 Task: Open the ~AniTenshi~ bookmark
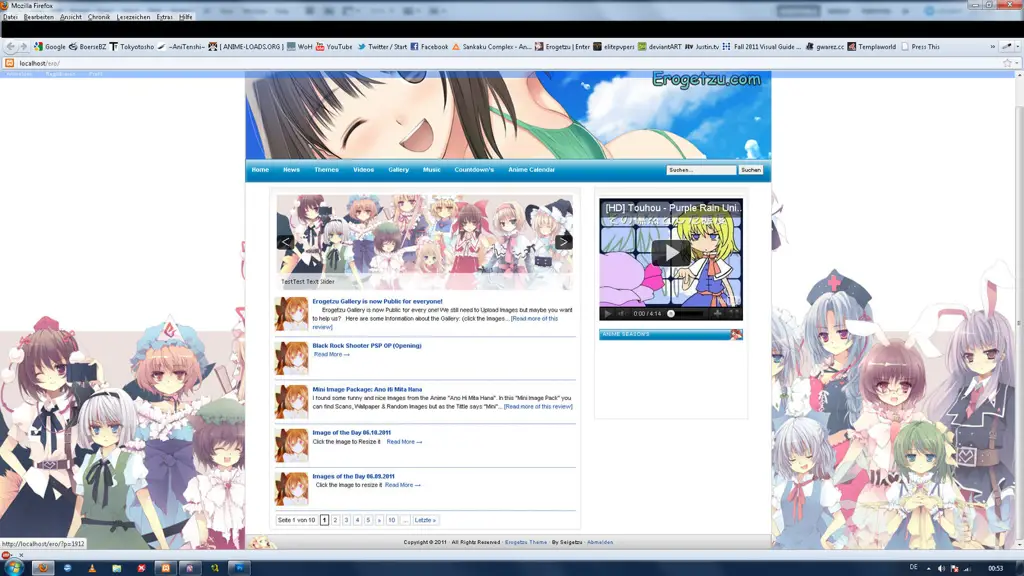[x=181, y=47]
